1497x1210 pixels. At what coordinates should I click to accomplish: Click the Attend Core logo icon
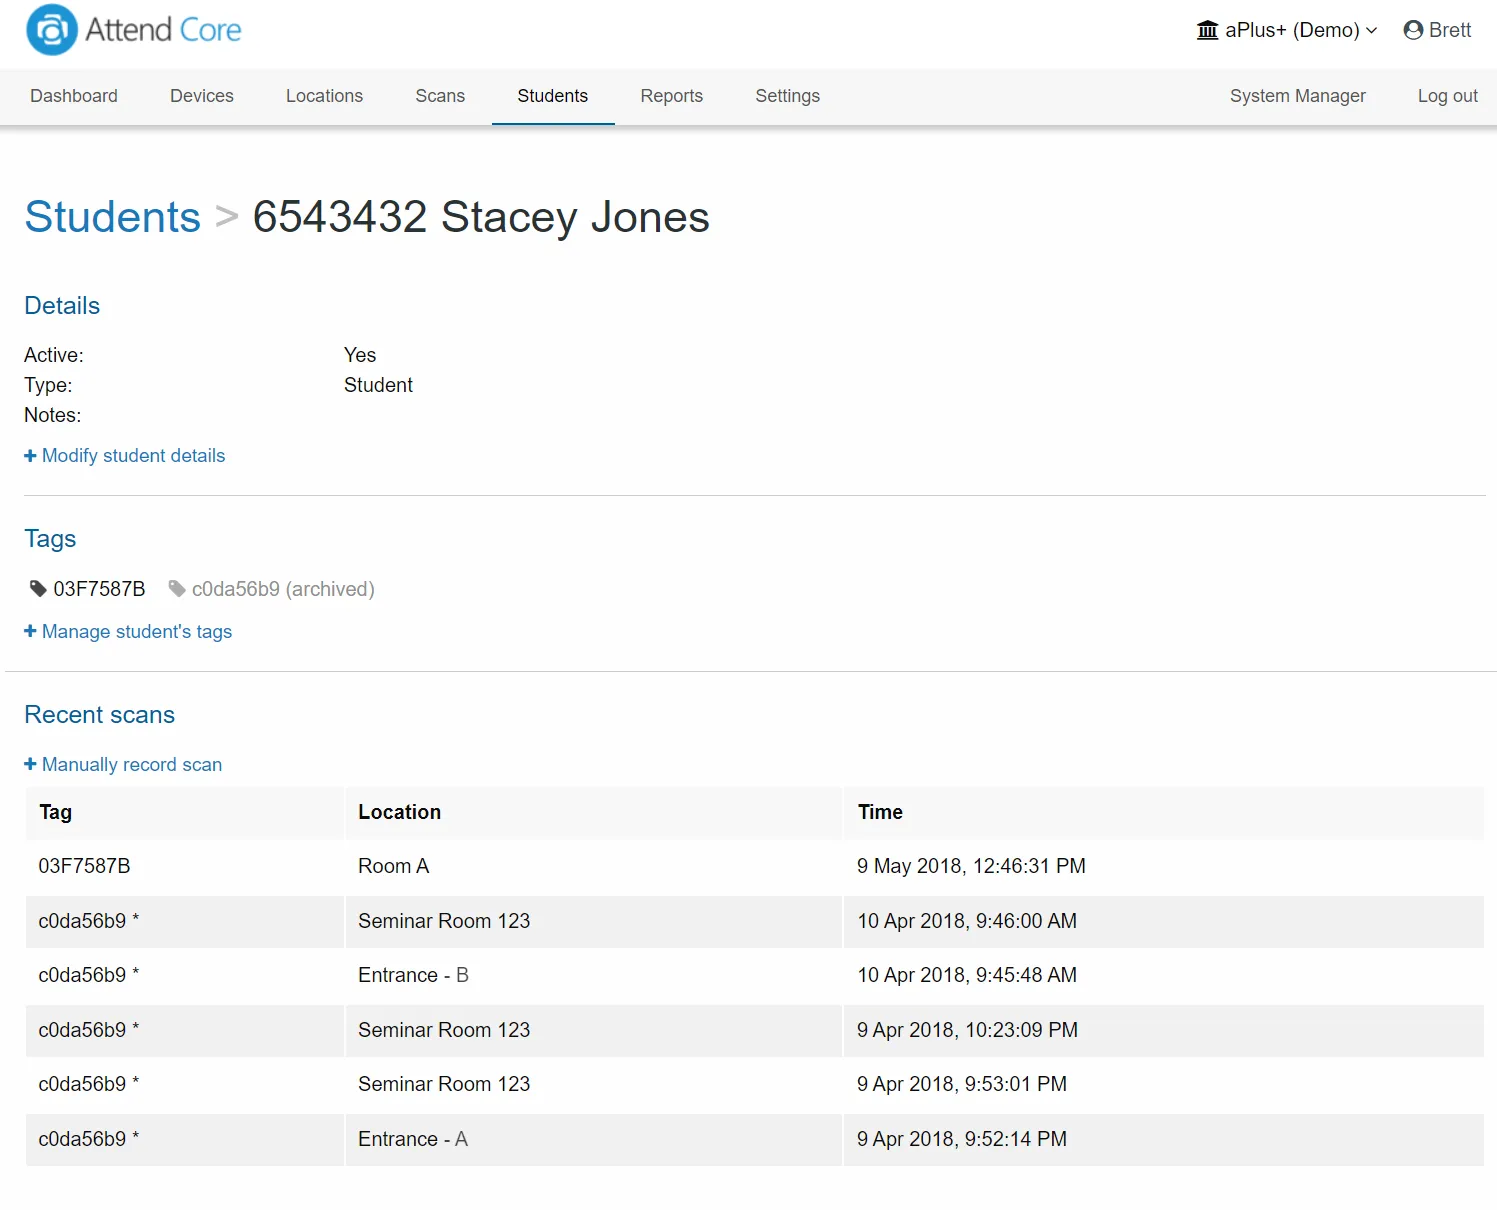tap(52, 30)
